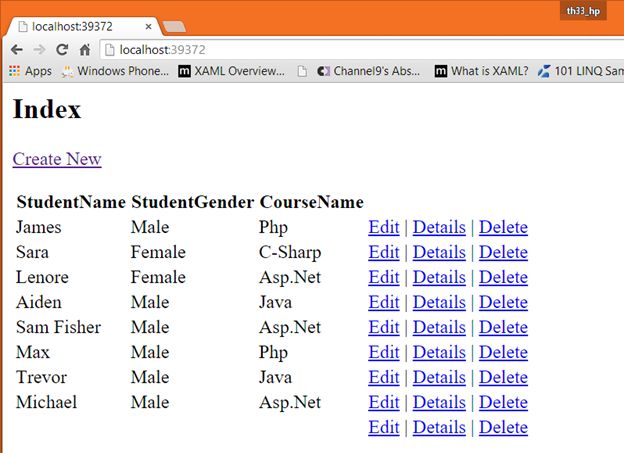Close the localhost:39372 tab
Image resolution: width=624 pixels, height=453 pixels.
pos(148,27)
